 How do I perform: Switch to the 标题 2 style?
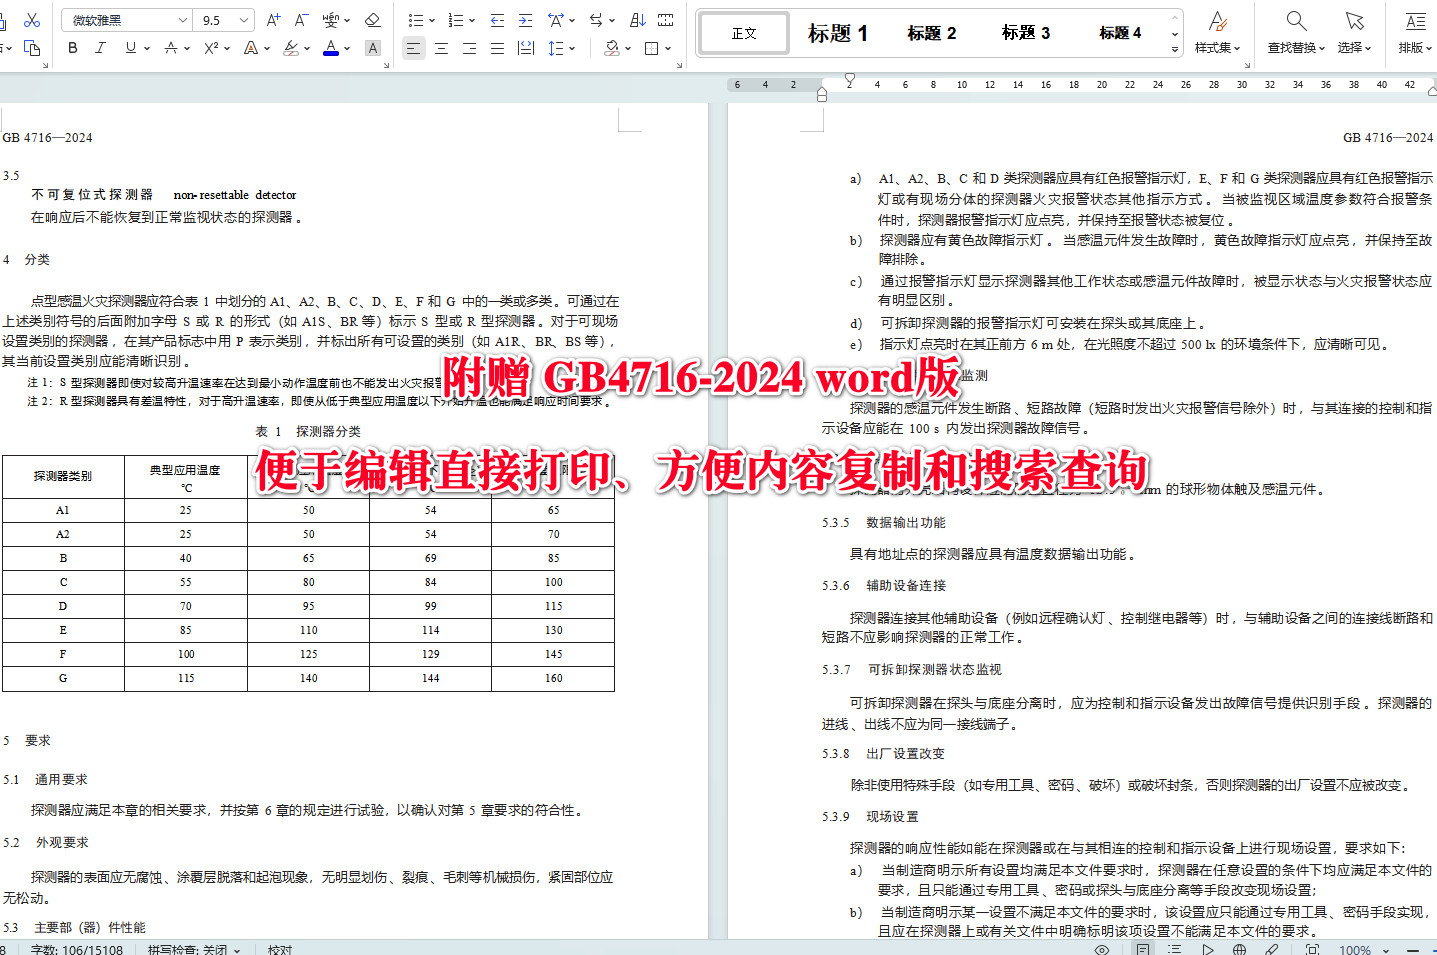point(930,33)
